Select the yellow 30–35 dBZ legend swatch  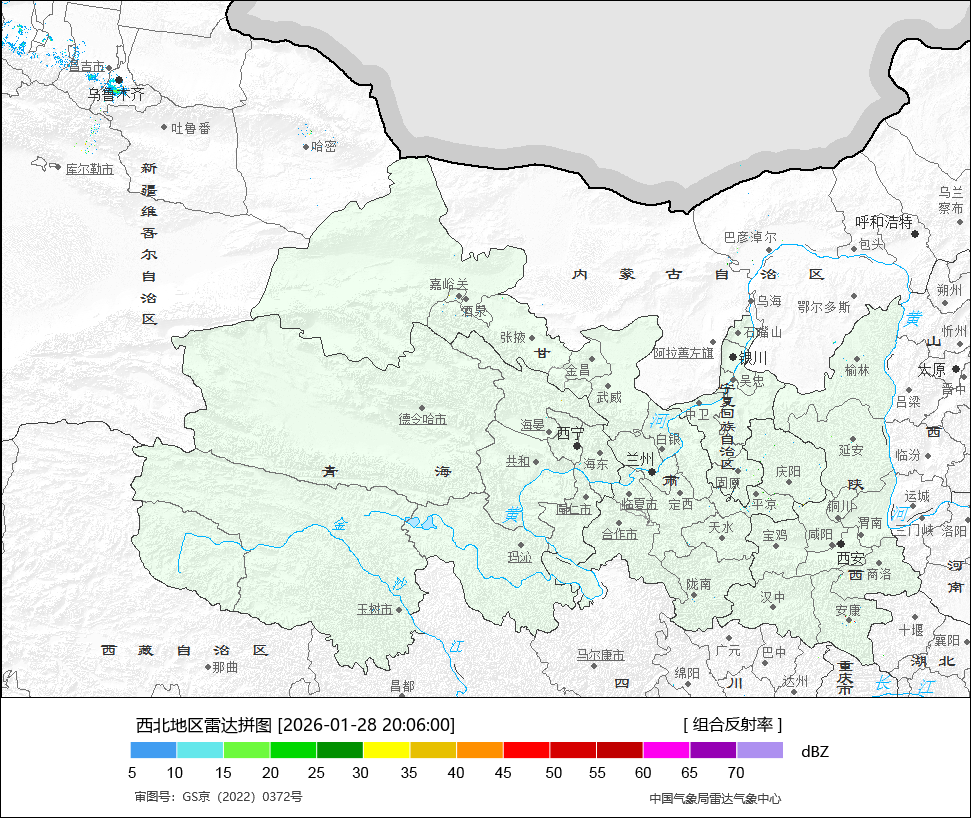click(x=386, y=751)
